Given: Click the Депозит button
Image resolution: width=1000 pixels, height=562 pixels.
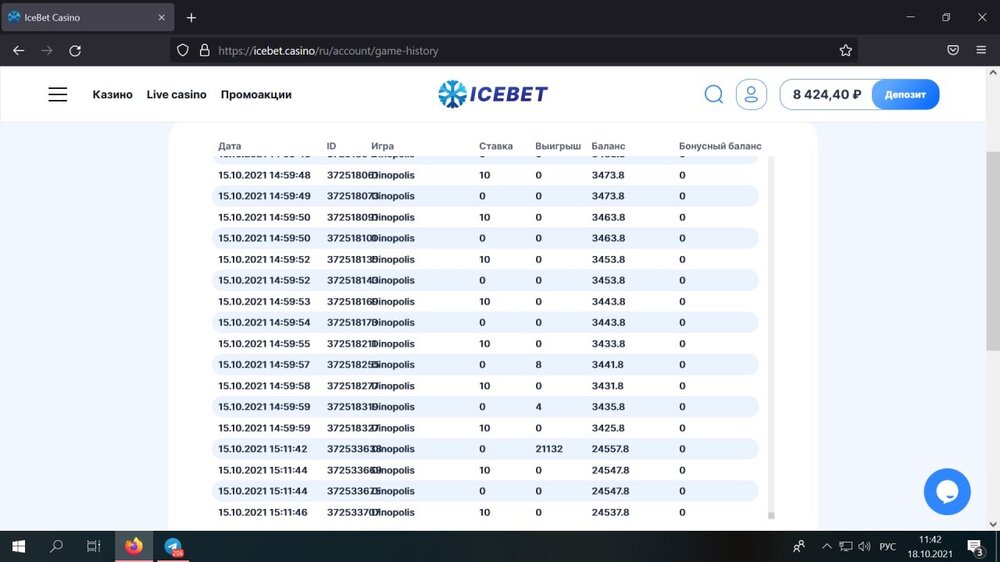Looking at the screenshot, I should click(x=905, y=94).
